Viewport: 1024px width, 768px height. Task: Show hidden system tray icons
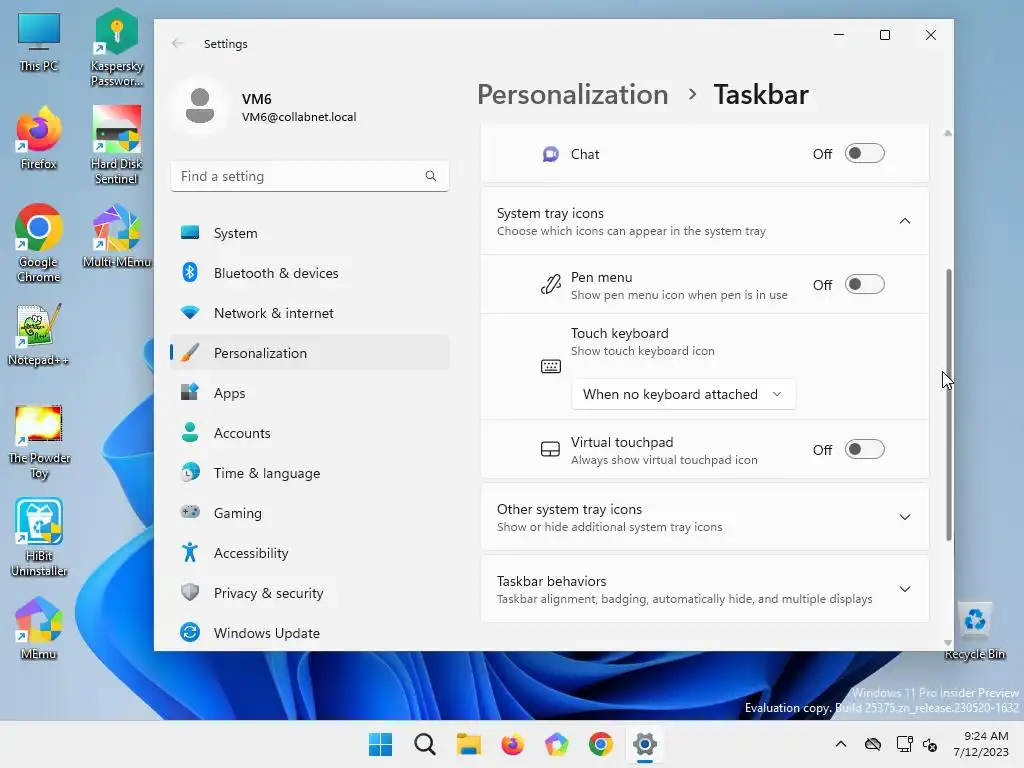coord(841,744)
